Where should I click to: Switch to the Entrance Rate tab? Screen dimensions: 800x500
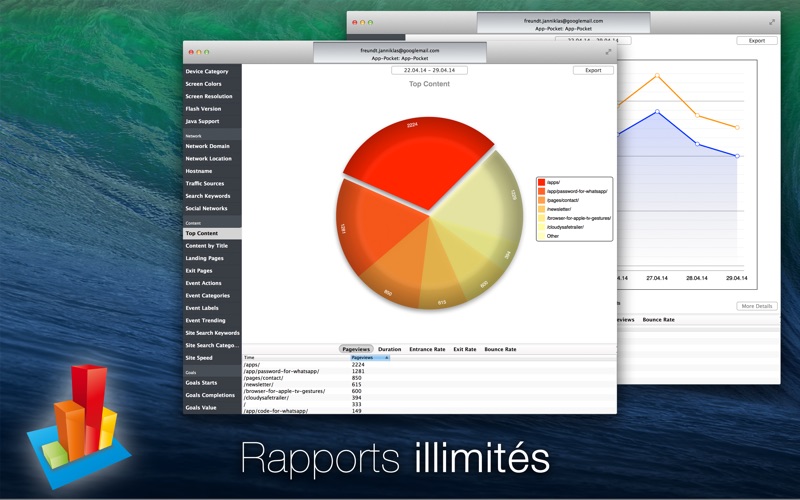427,349
